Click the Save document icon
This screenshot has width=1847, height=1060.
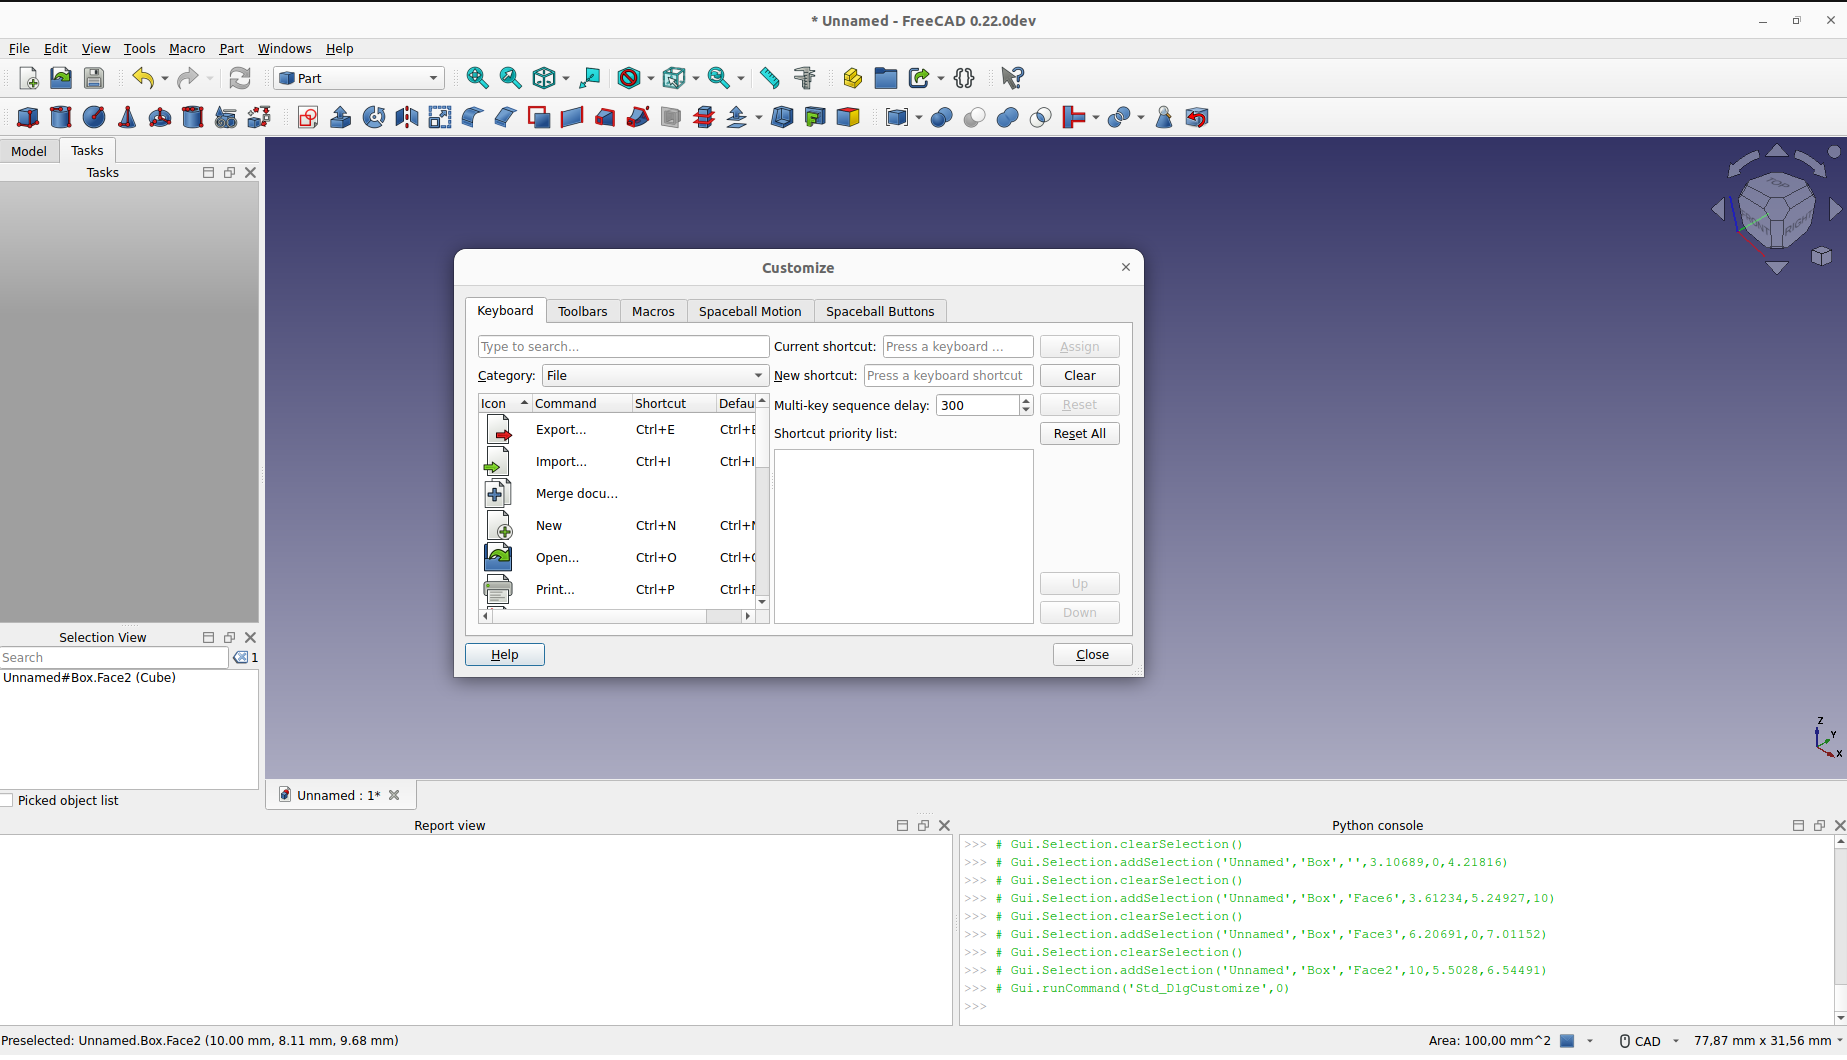[x=94, y=78]
